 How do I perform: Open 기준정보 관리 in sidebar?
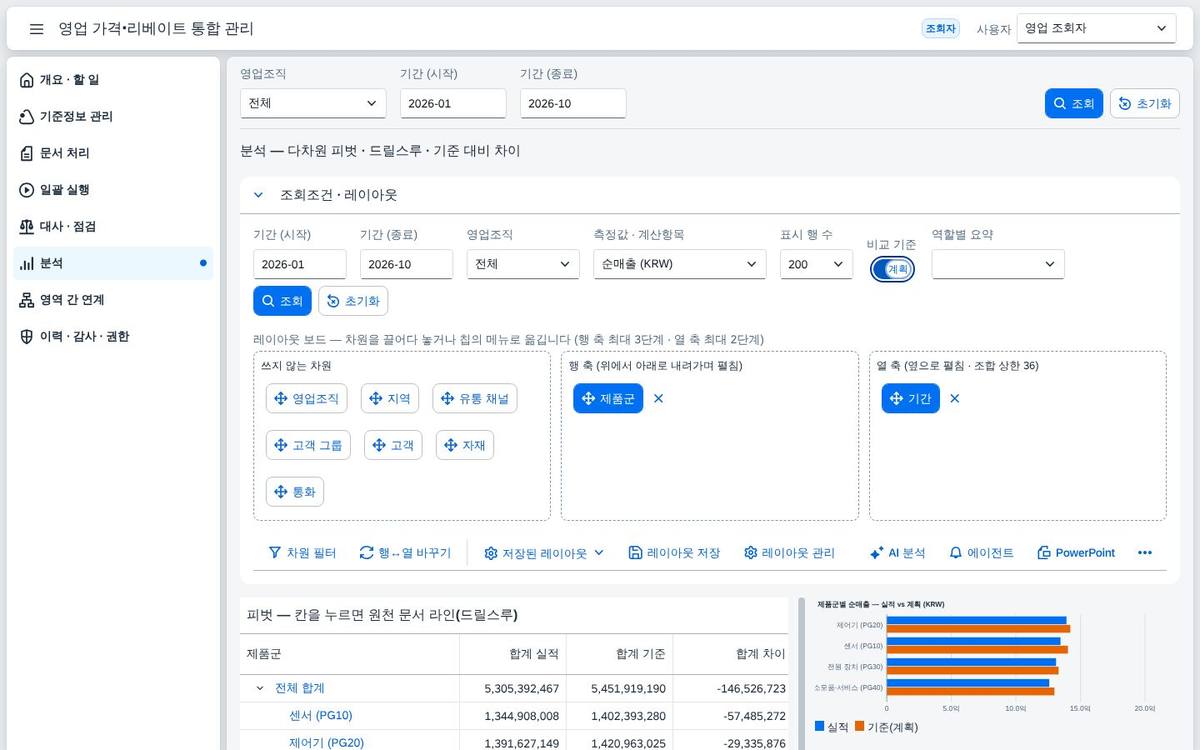pos(113,117)
